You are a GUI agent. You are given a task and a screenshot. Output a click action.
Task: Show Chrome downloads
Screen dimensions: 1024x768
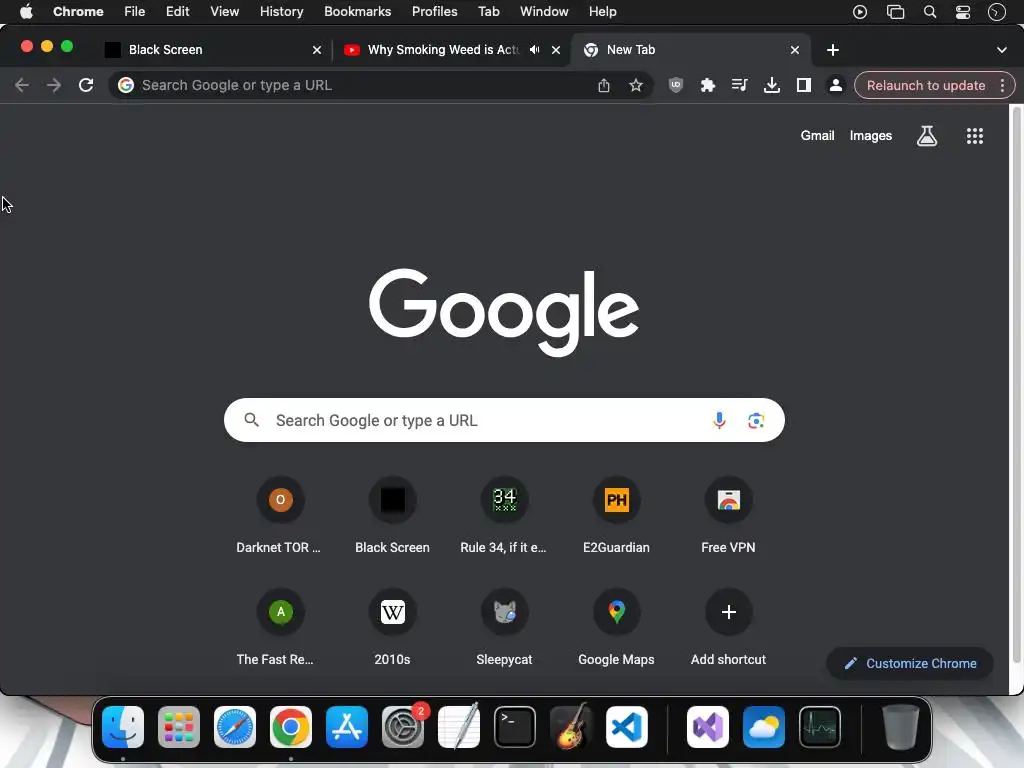[x=771, y=85]
